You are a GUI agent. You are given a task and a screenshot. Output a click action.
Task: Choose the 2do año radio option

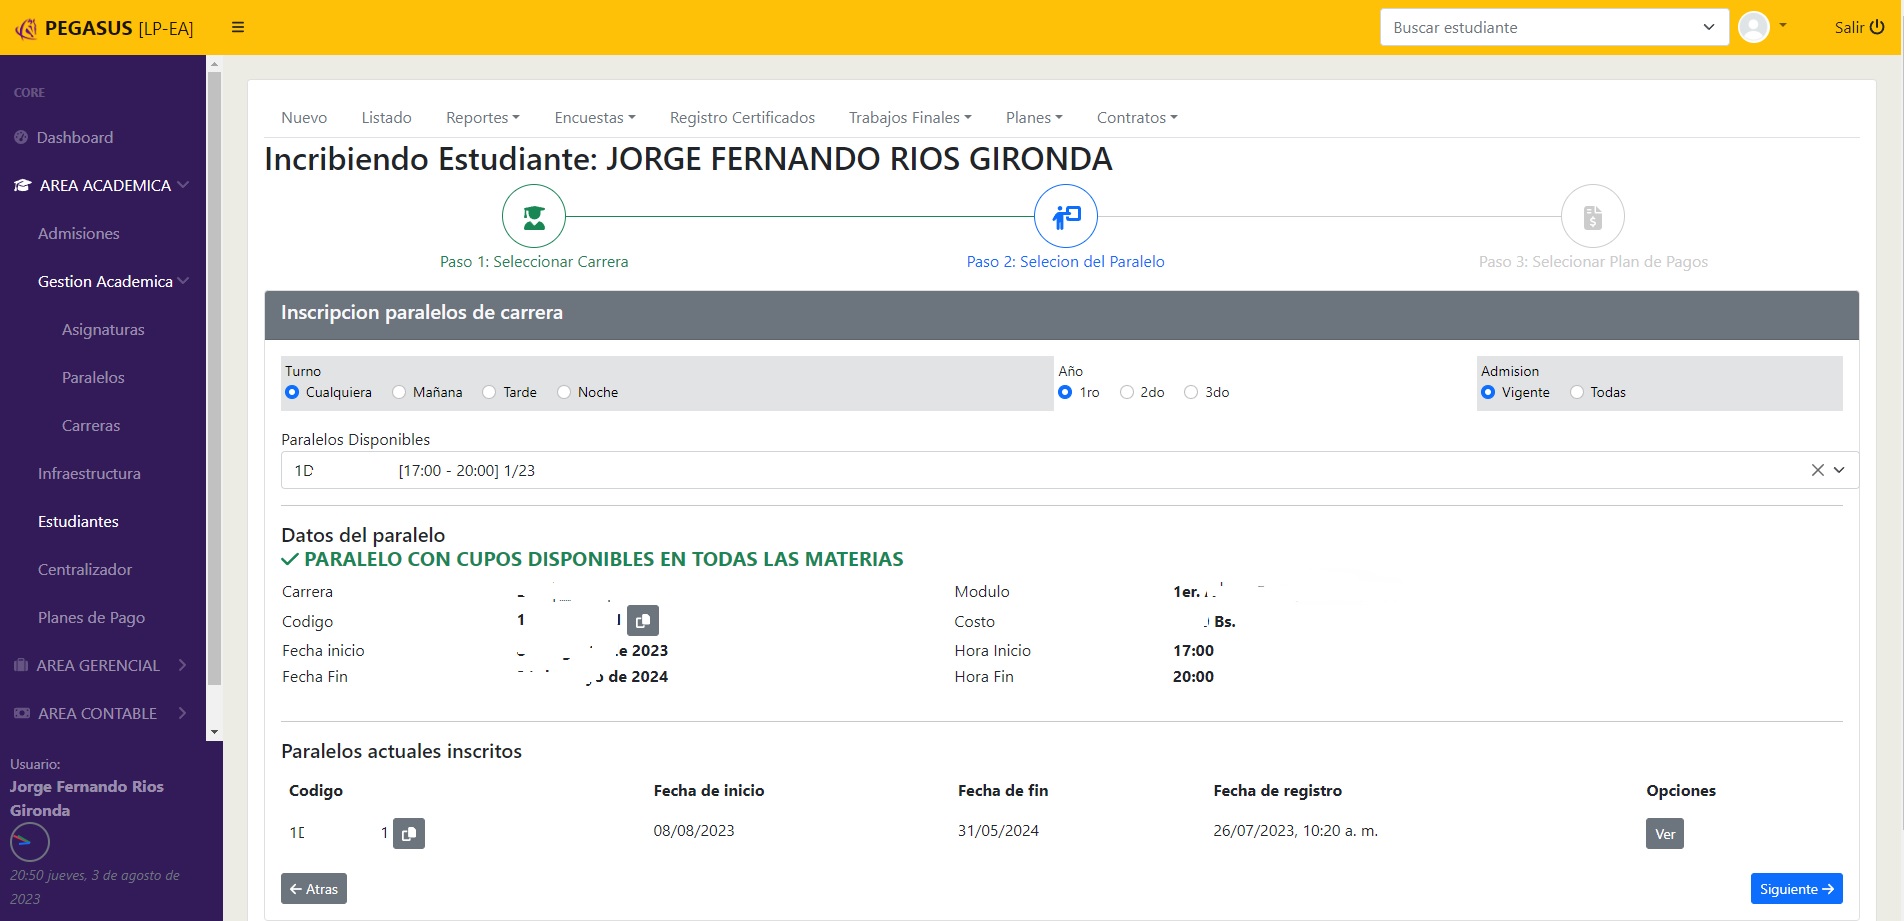(x=1127, y=392)
